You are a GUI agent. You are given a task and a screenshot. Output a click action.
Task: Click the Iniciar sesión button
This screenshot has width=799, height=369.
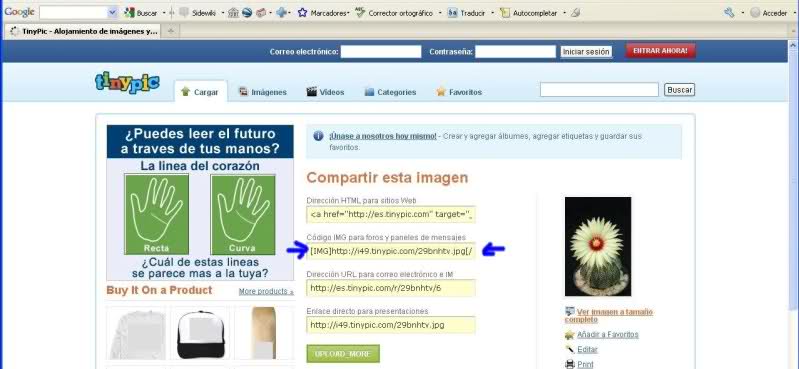[x=586, y=52]
